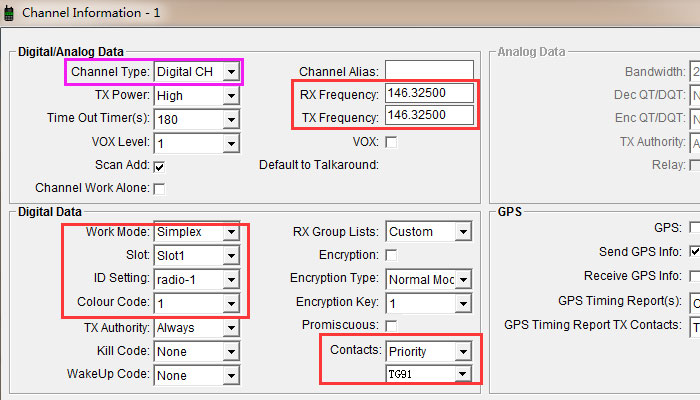Enable the Encryption checkbox

click(x=391, y=256)
